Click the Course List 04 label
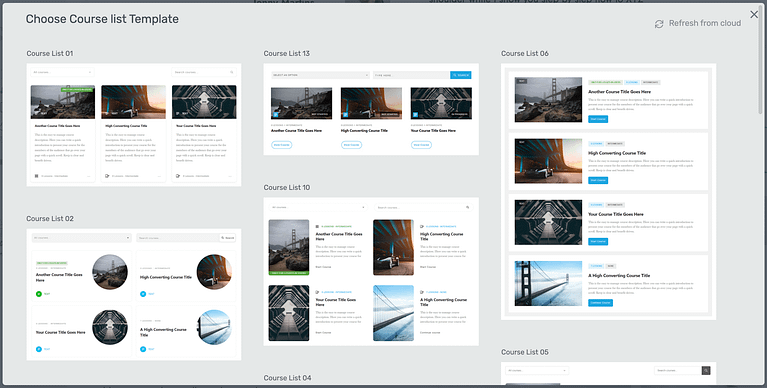The height and width of the screenshot is (388, 767). click(287, 378)
